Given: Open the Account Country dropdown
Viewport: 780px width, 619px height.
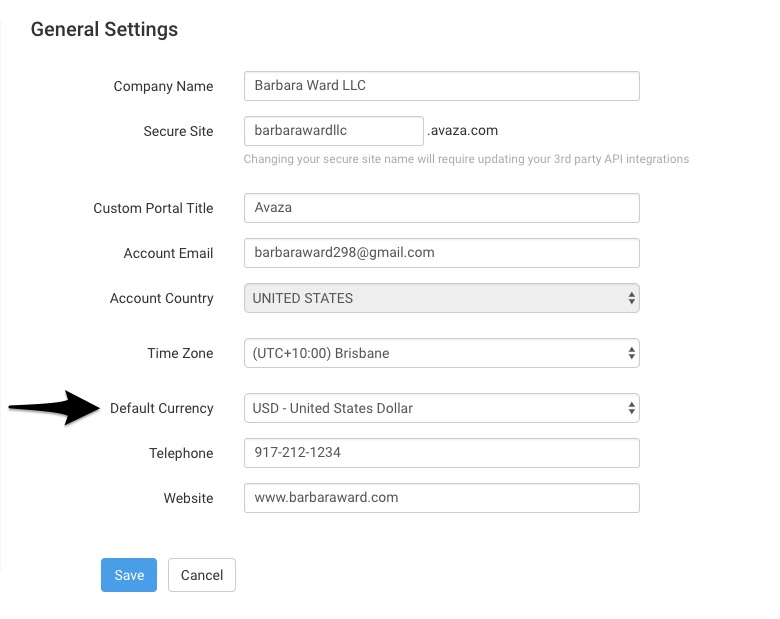Looking at the screenshot, I should point(442,298).
